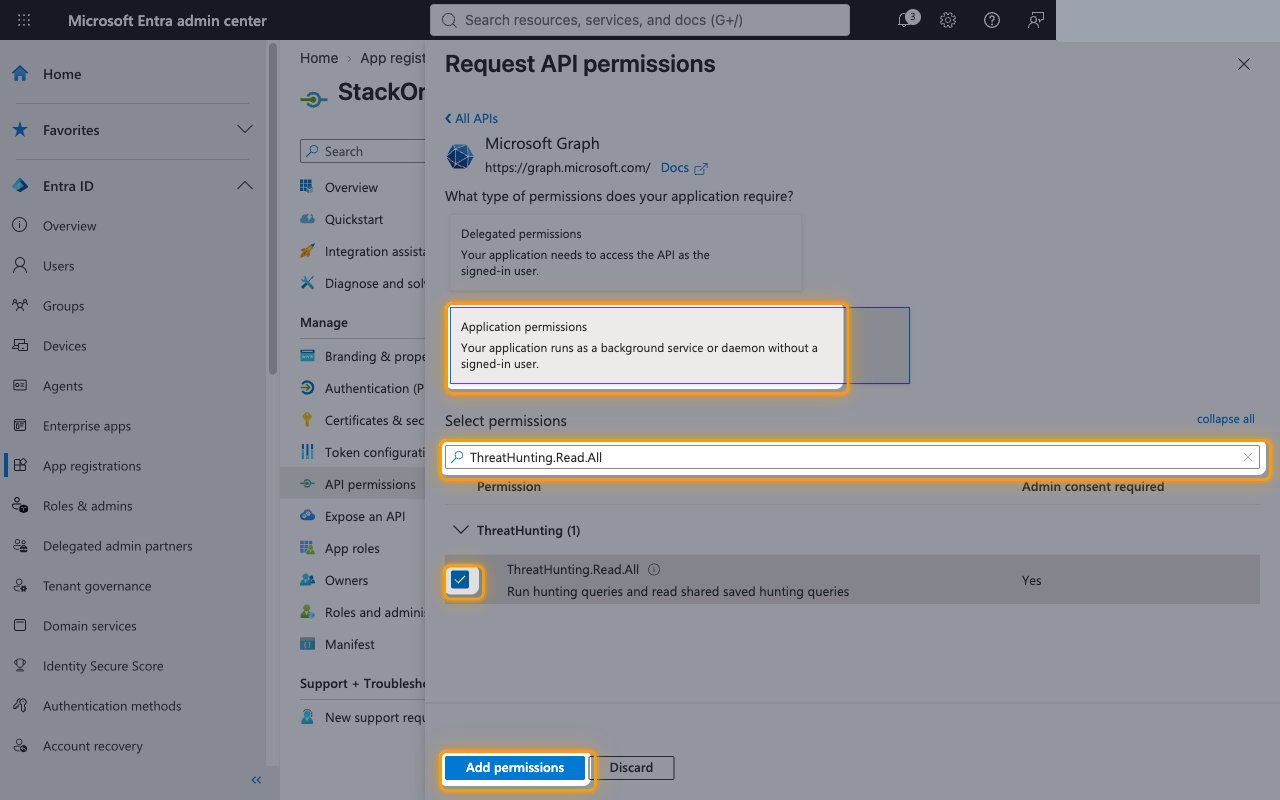This screenshot has height=800, width=1280.
Task: Collapse the ThreatHunting (1) group
Action: 461,530
